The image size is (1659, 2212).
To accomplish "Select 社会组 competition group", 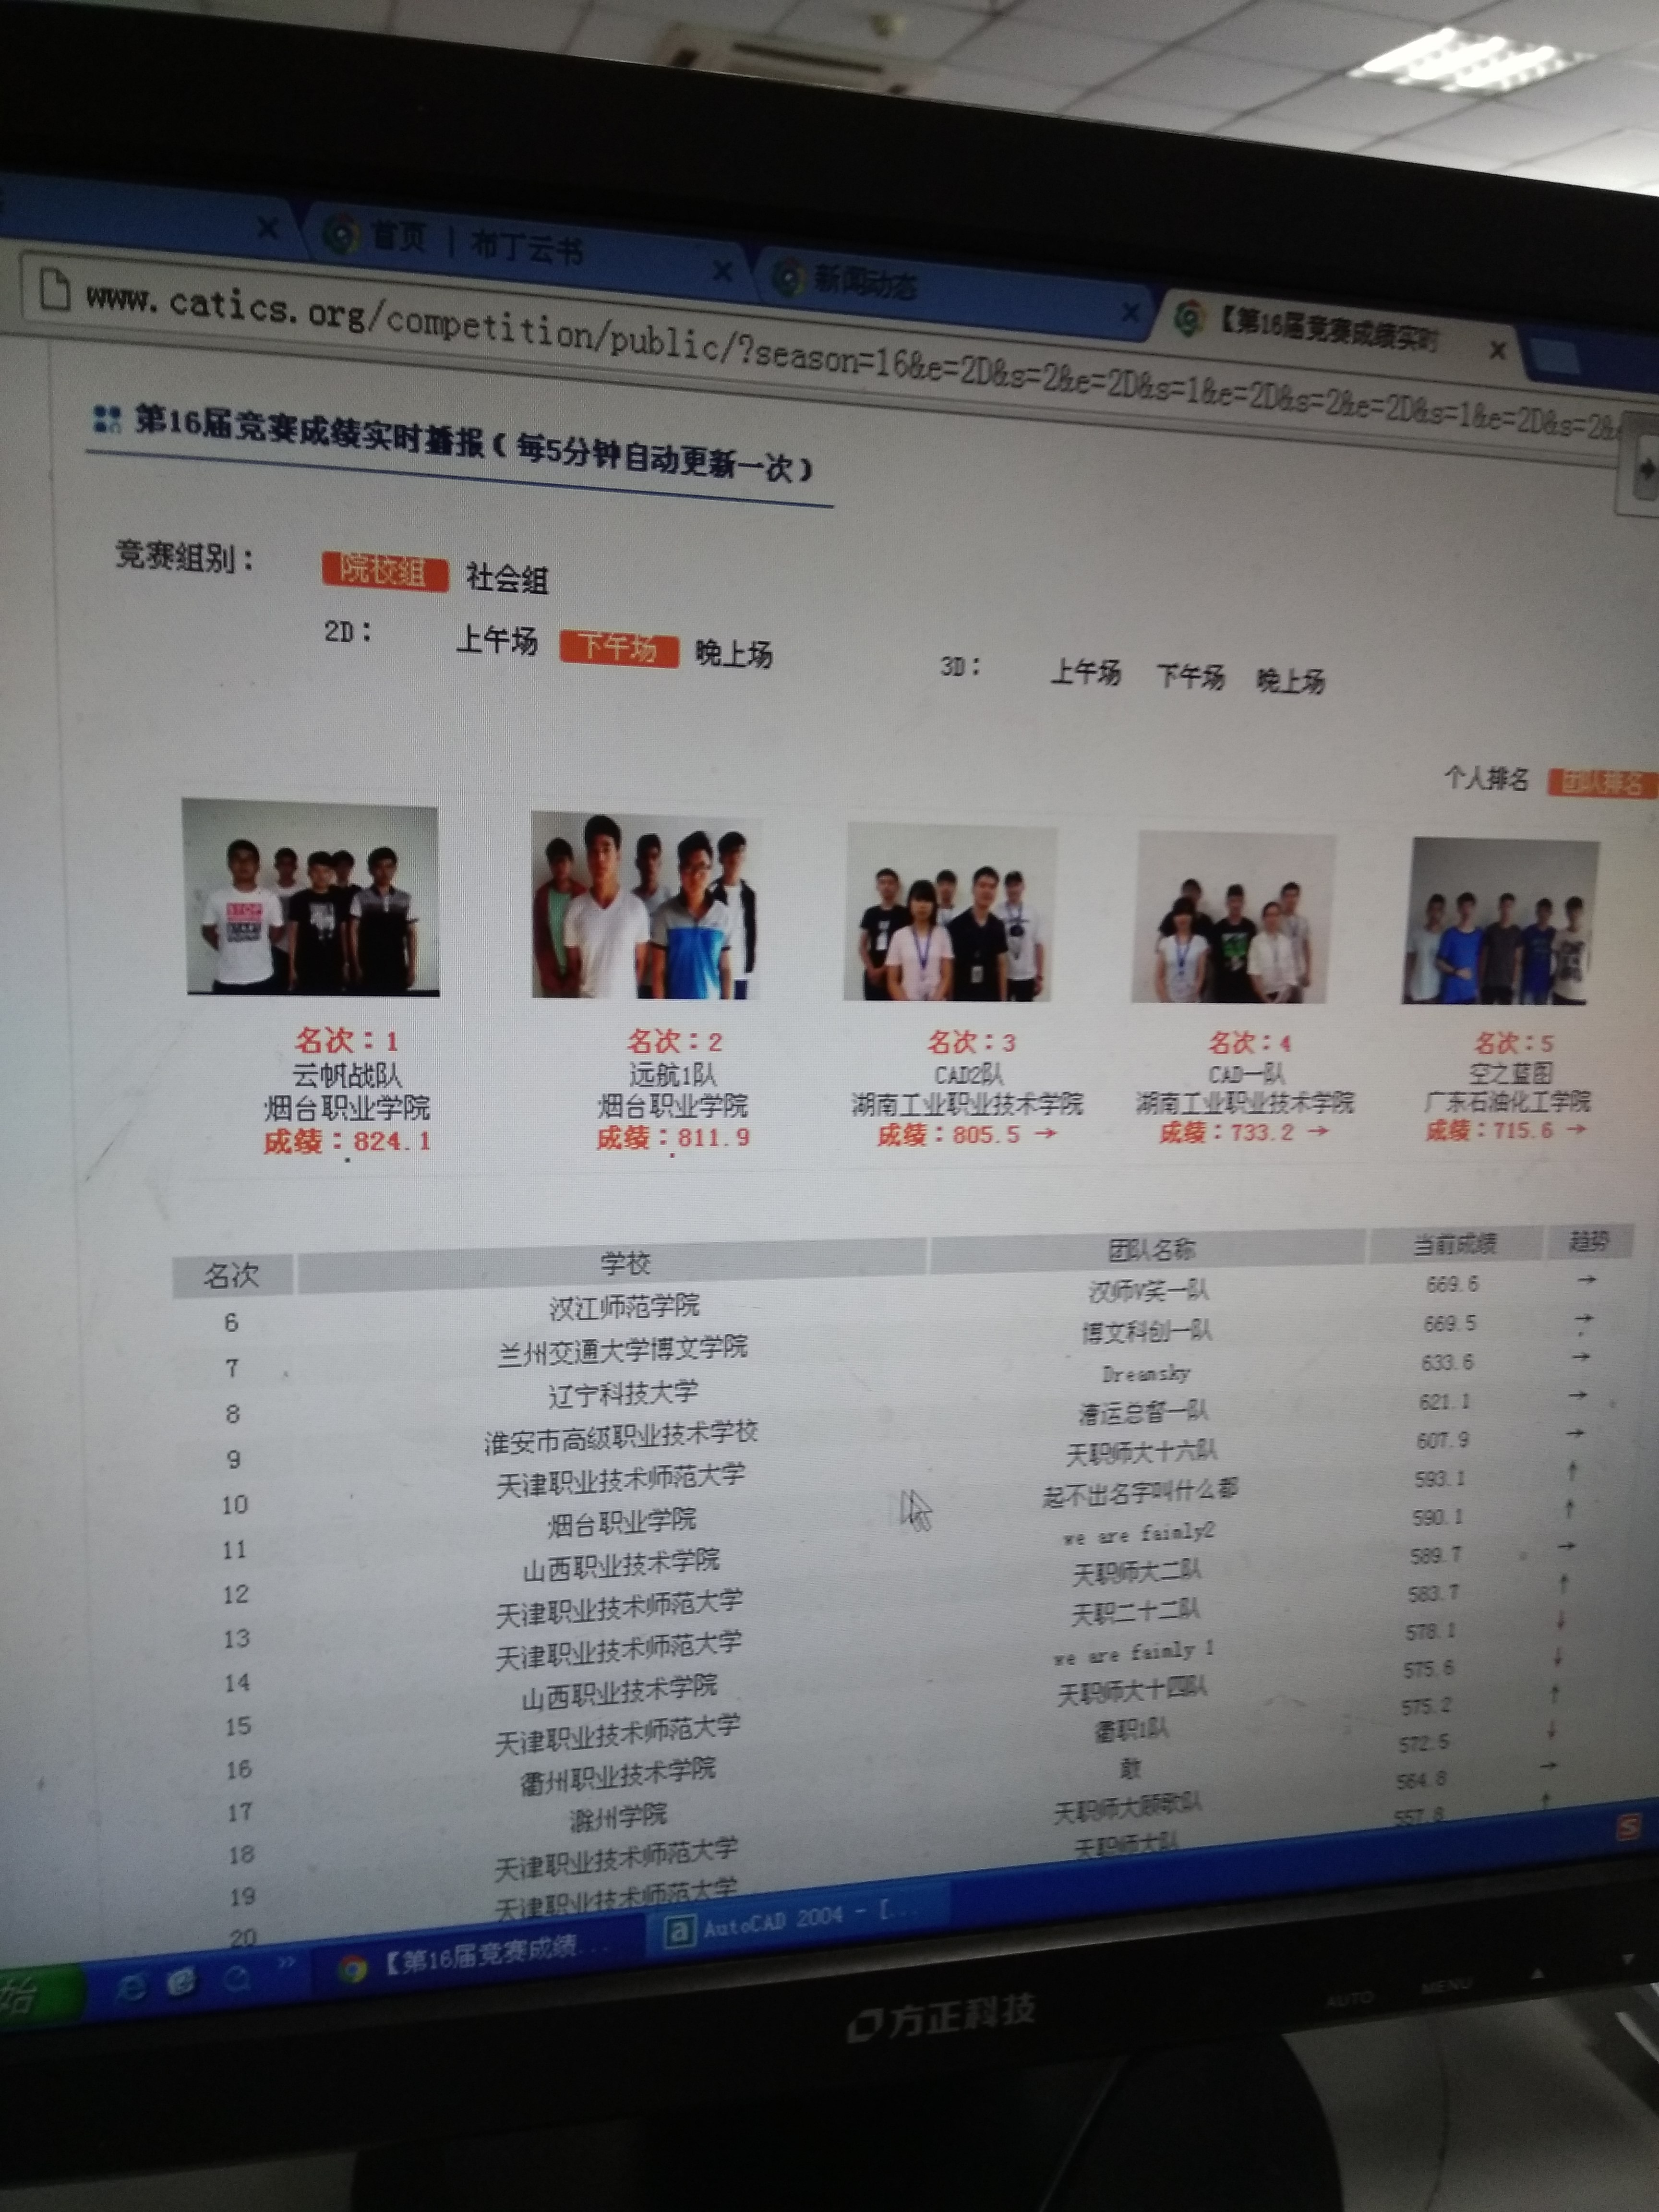I will point(507,578).
